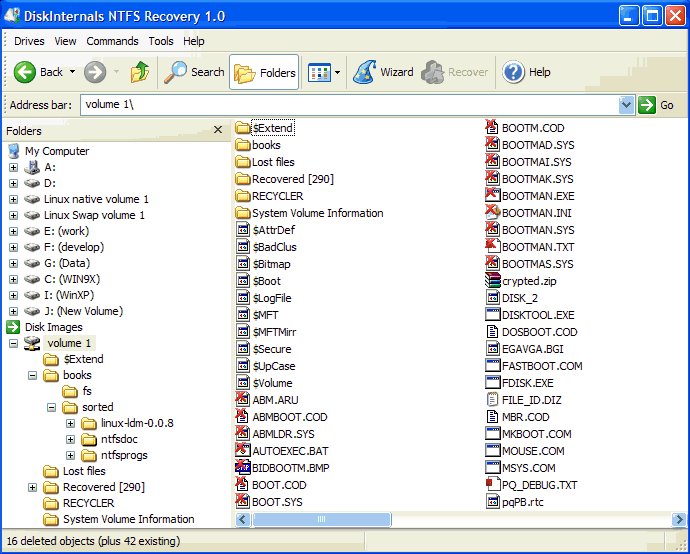Open the address bar dropdown list
The image size is (690, 554).
626,105
